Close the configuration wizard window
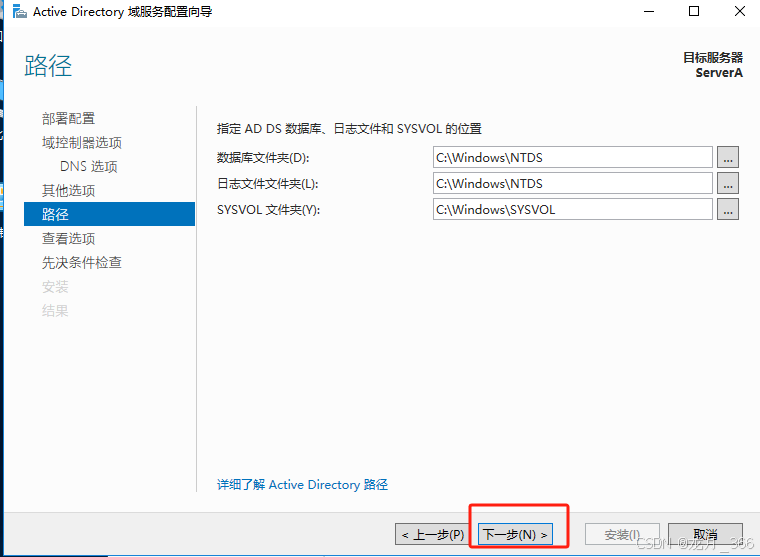Image resolution: width=760 pixels, height=557 pixels. 740,11
